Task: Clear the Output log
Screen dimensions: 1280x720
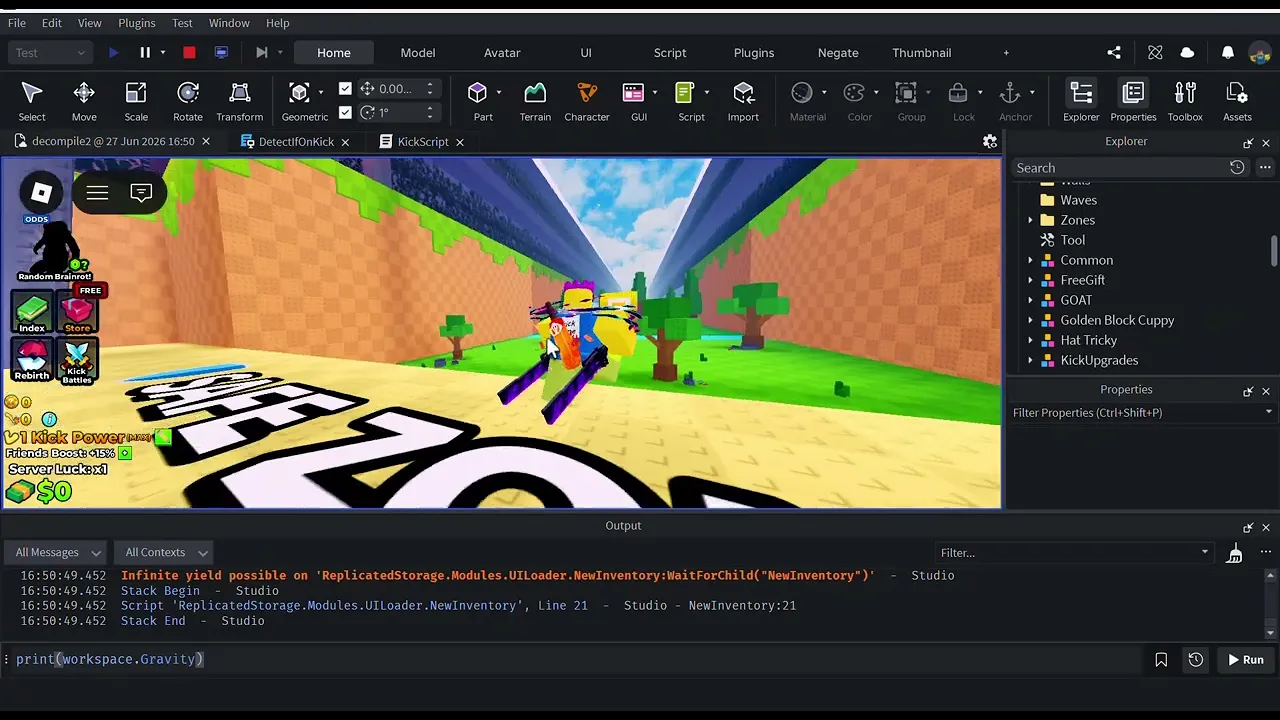Action: 1234,552
